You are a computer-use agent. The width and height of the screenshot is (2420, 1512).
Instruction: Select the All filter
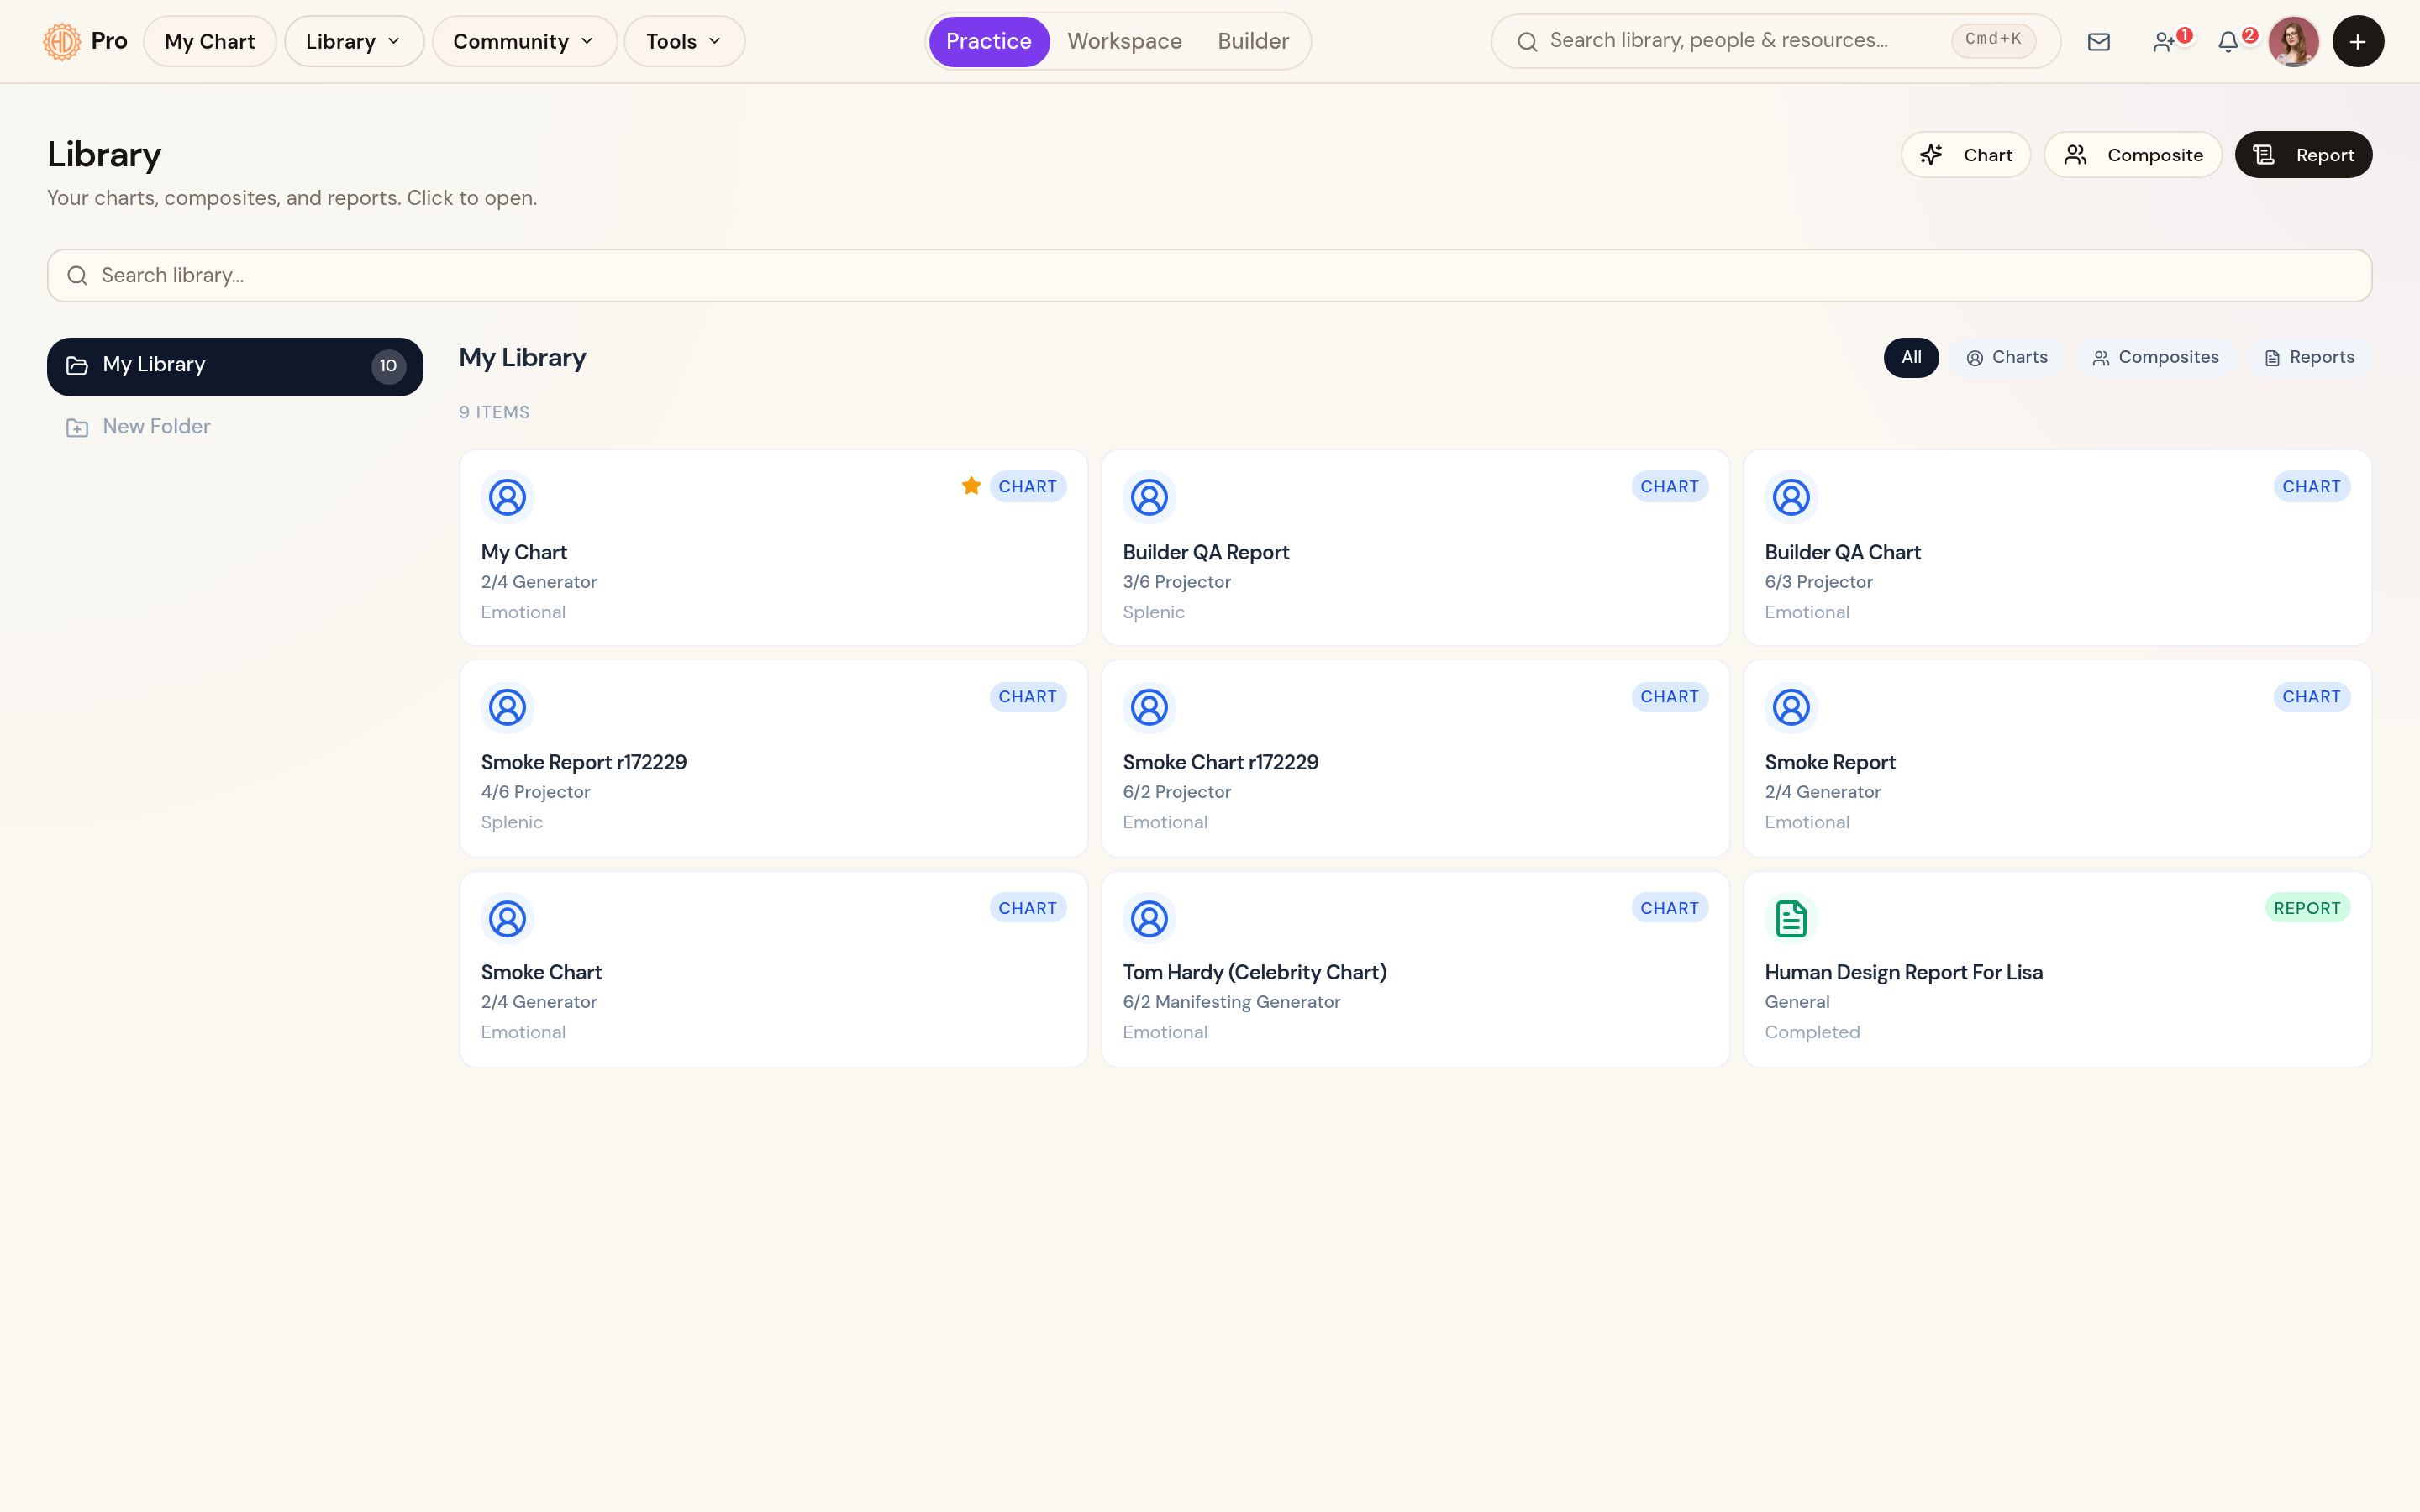(1911, 357)
